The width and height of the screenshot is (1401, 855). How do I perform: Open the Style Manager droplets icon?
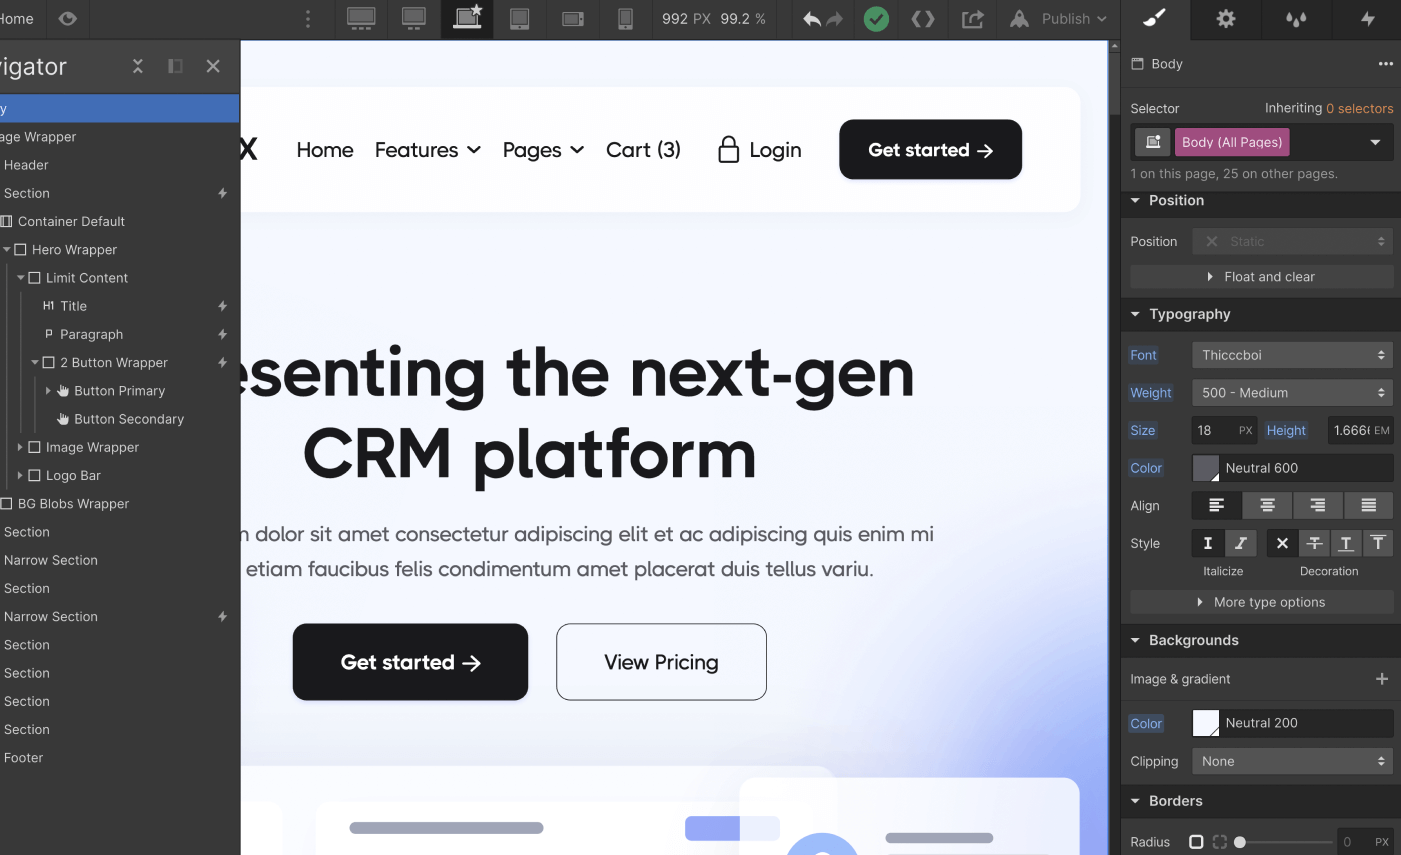tap(1295, 19)
